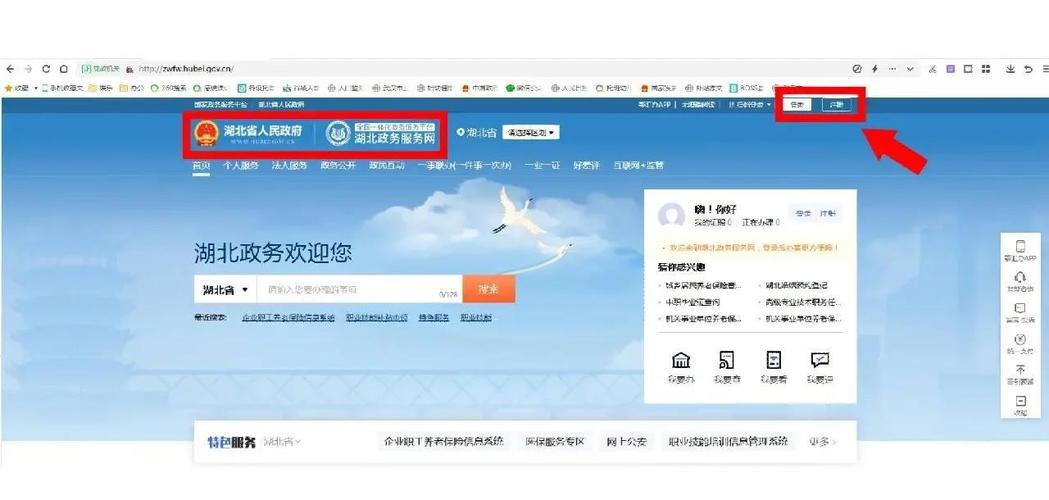Click the undo/restore tab arrow icon
1049x500 pixels.
(x=1028, y=68)
